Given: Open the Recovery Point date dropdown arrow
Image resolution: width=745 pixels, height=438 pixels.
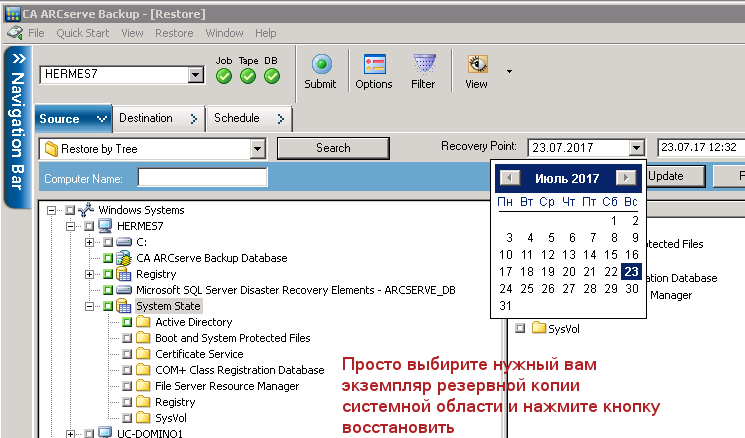Looking at the screenshot, I should [x=636, y=148].
